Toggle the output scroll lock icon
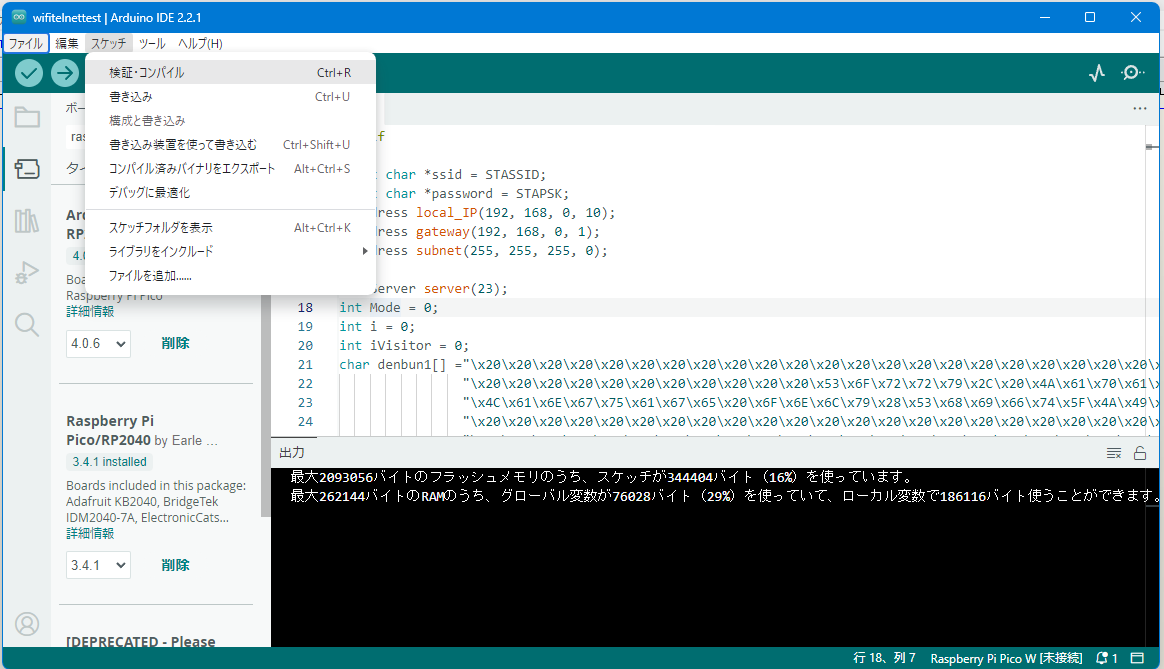Image resolution: width=1164 pixels, height=669 pixels. point(1140,453)
